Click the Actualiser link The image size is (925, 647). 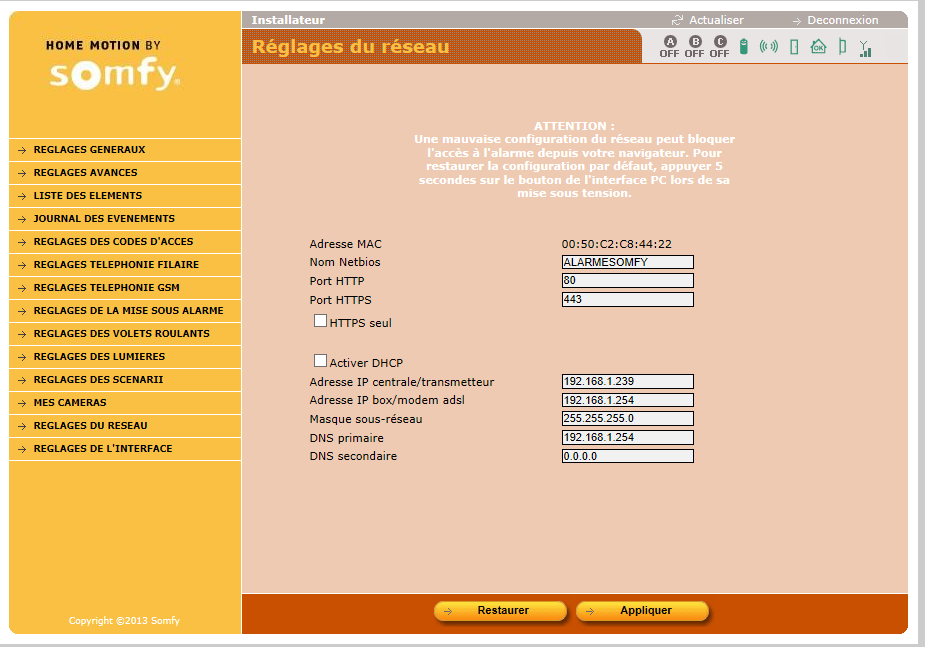716,20
